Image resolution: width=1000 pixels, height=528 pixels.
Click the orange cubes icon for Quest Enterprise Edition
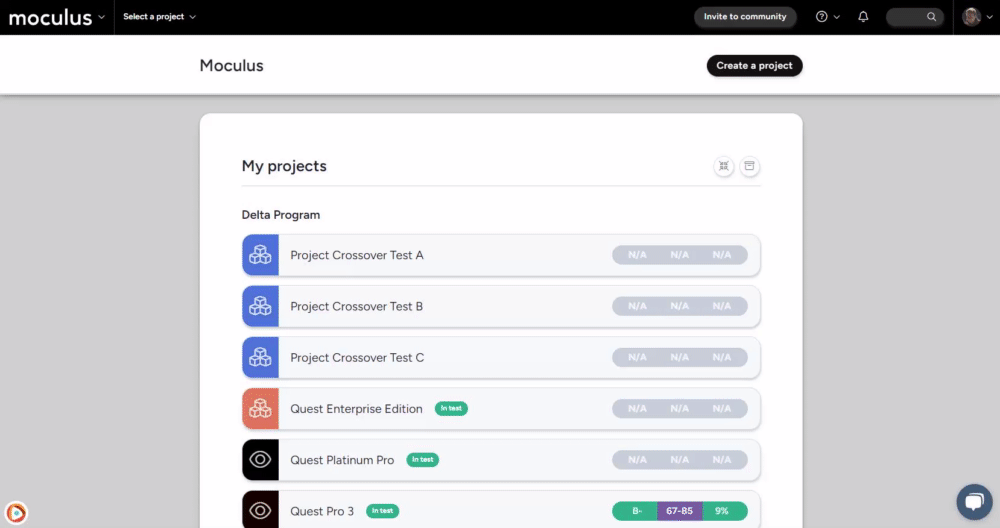tap(260, 409)
